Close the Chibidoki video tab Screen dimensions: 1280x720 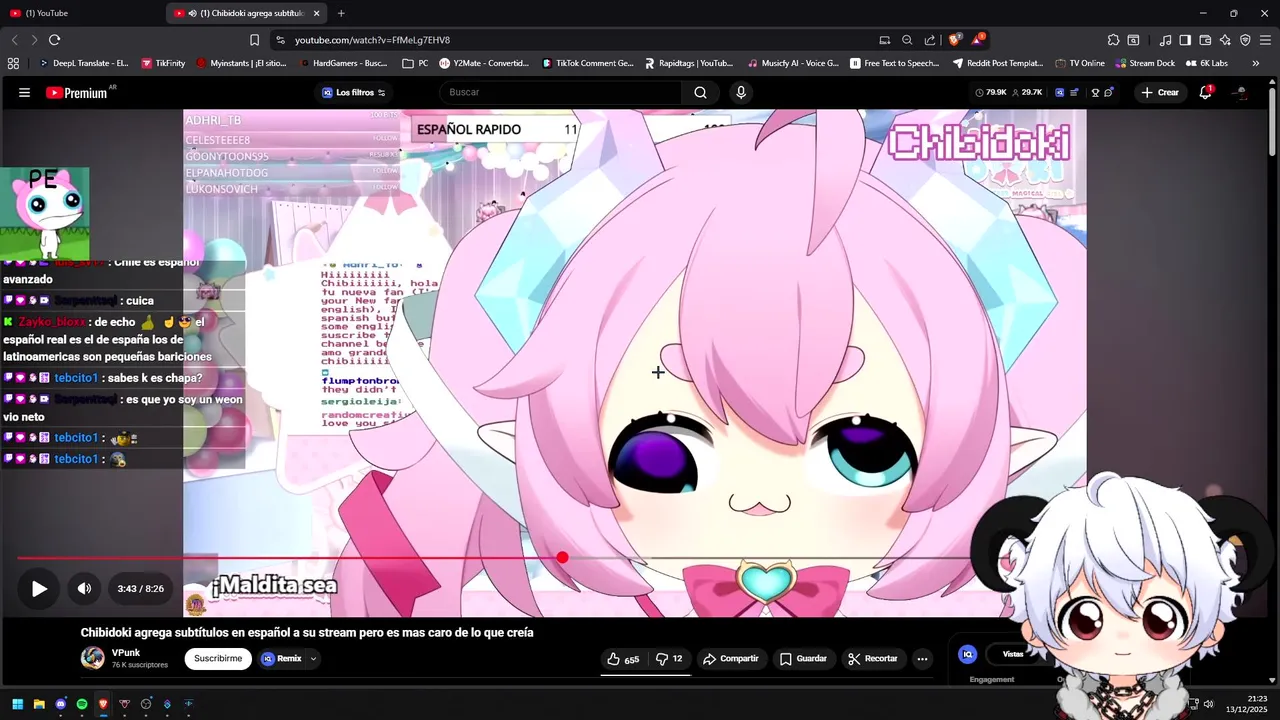point(317,13)
